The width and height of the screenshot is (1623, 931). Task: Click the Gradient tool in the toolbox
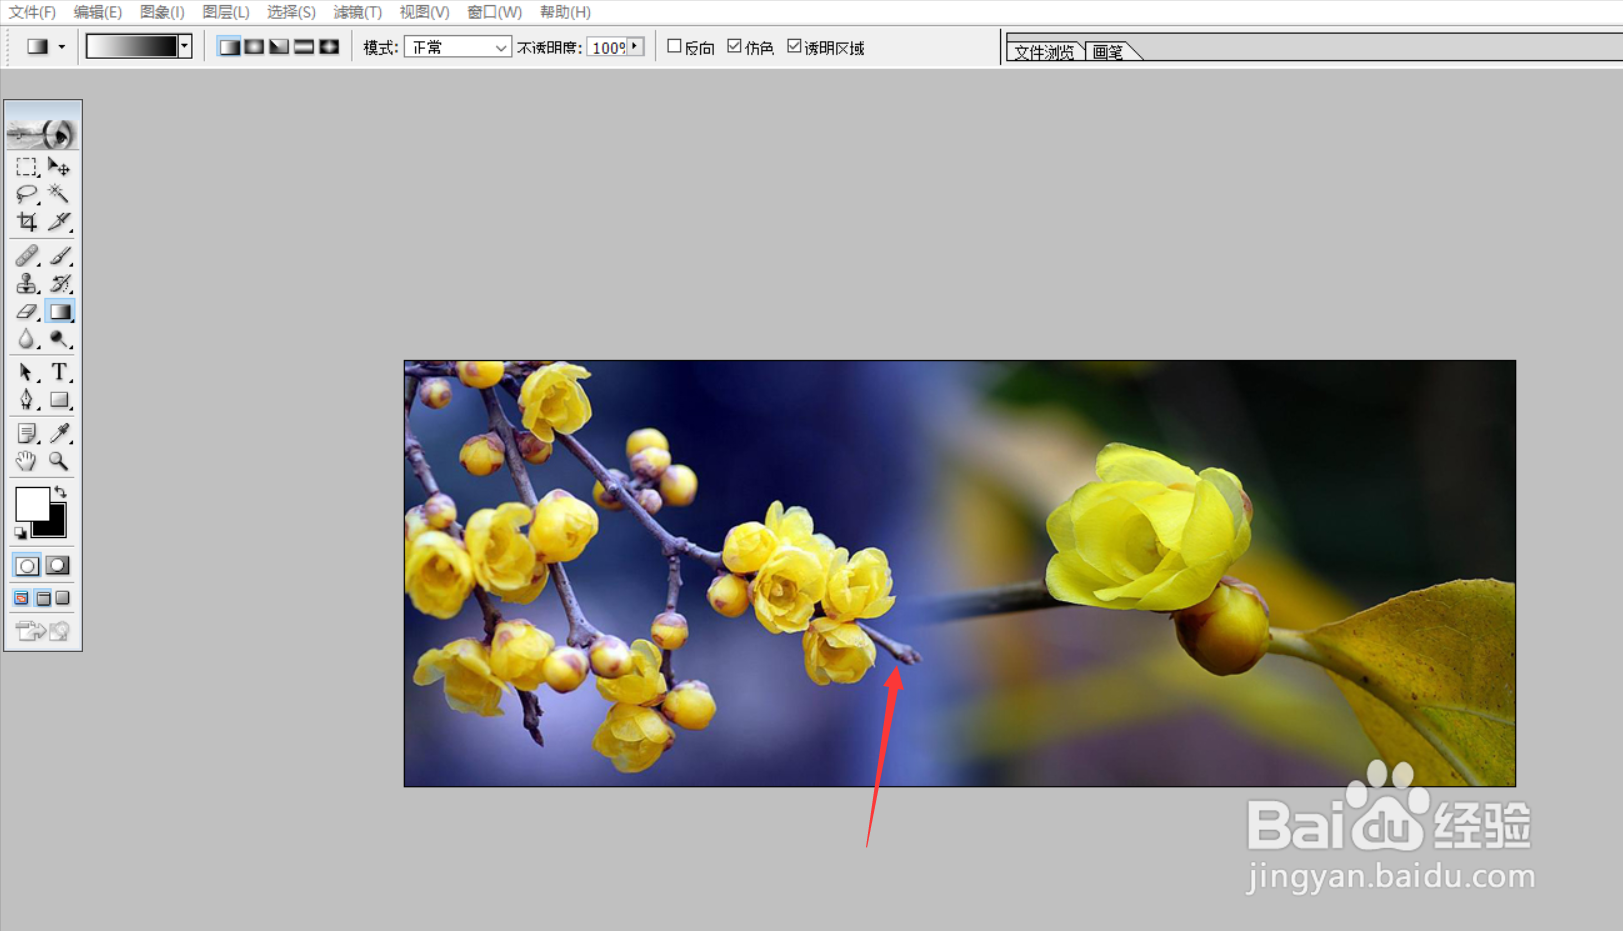point(60,312)
